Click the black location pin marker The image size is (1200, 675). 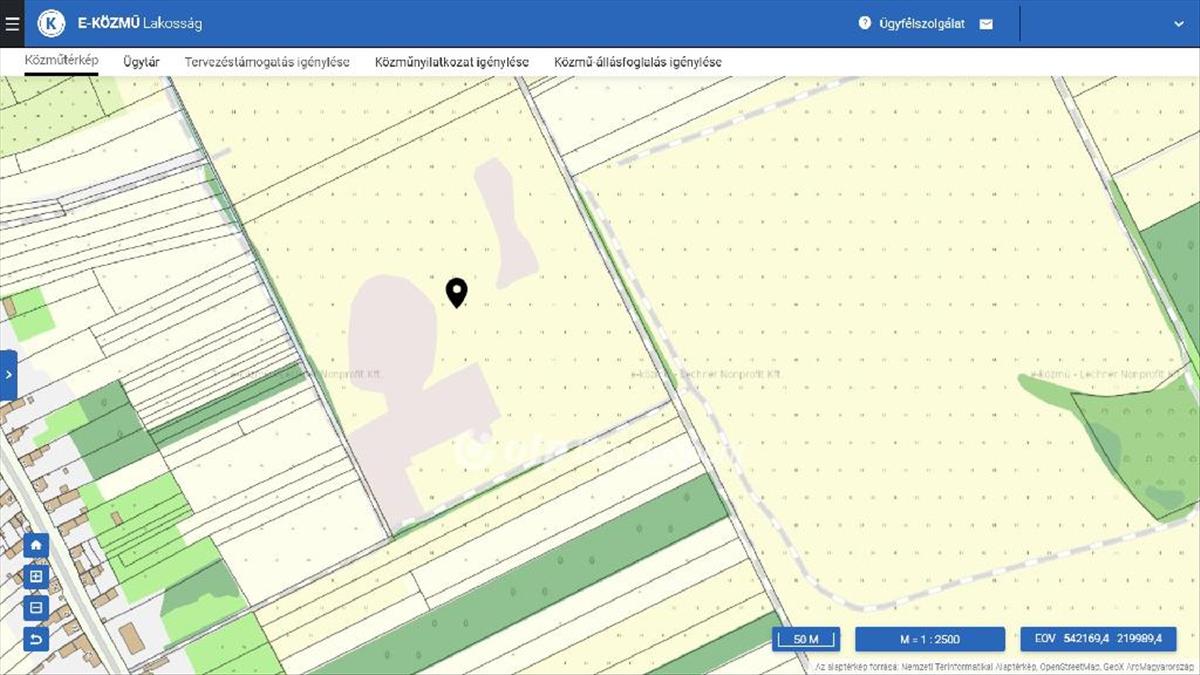pyautogui.click(x=456, y=291)
